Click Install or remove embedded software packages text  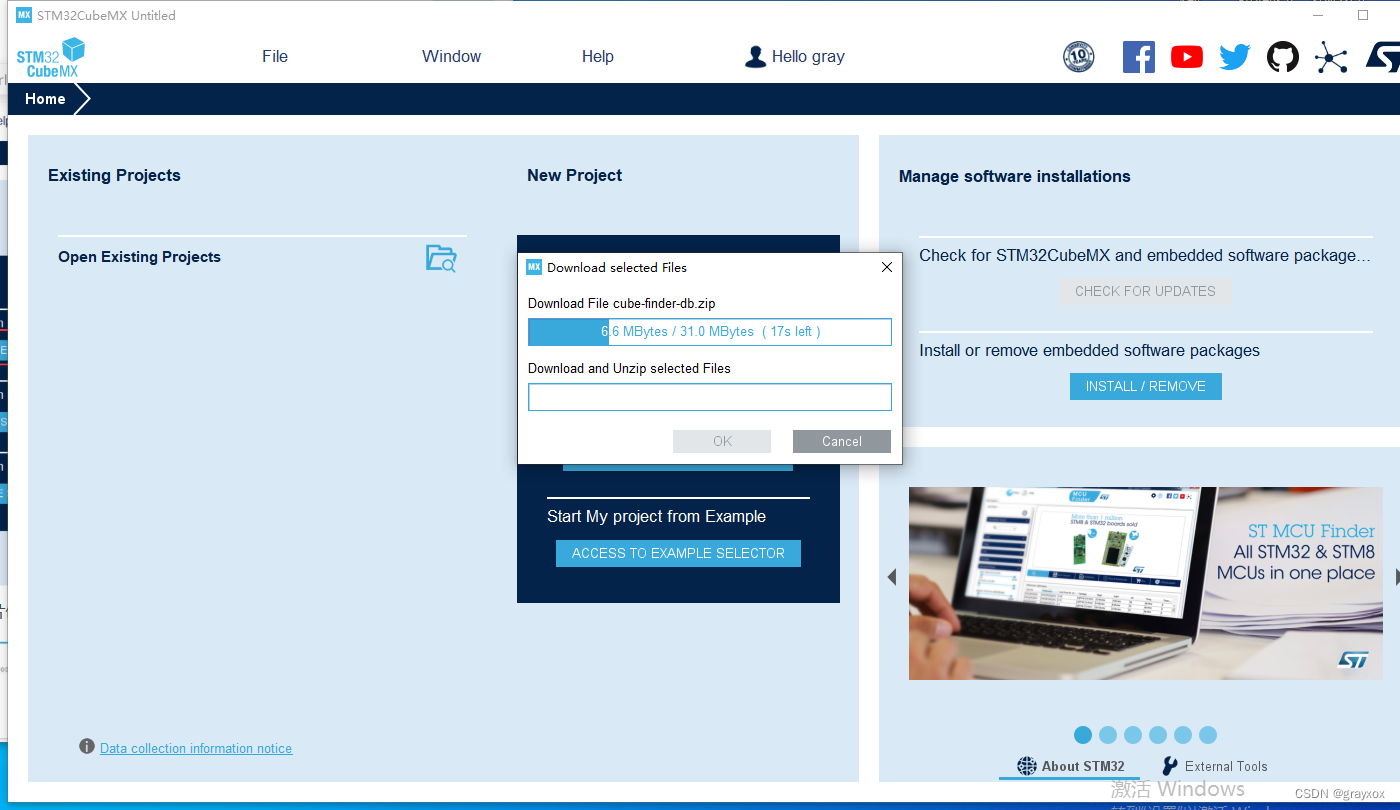pyautogui.click(x=1089, y=350)
